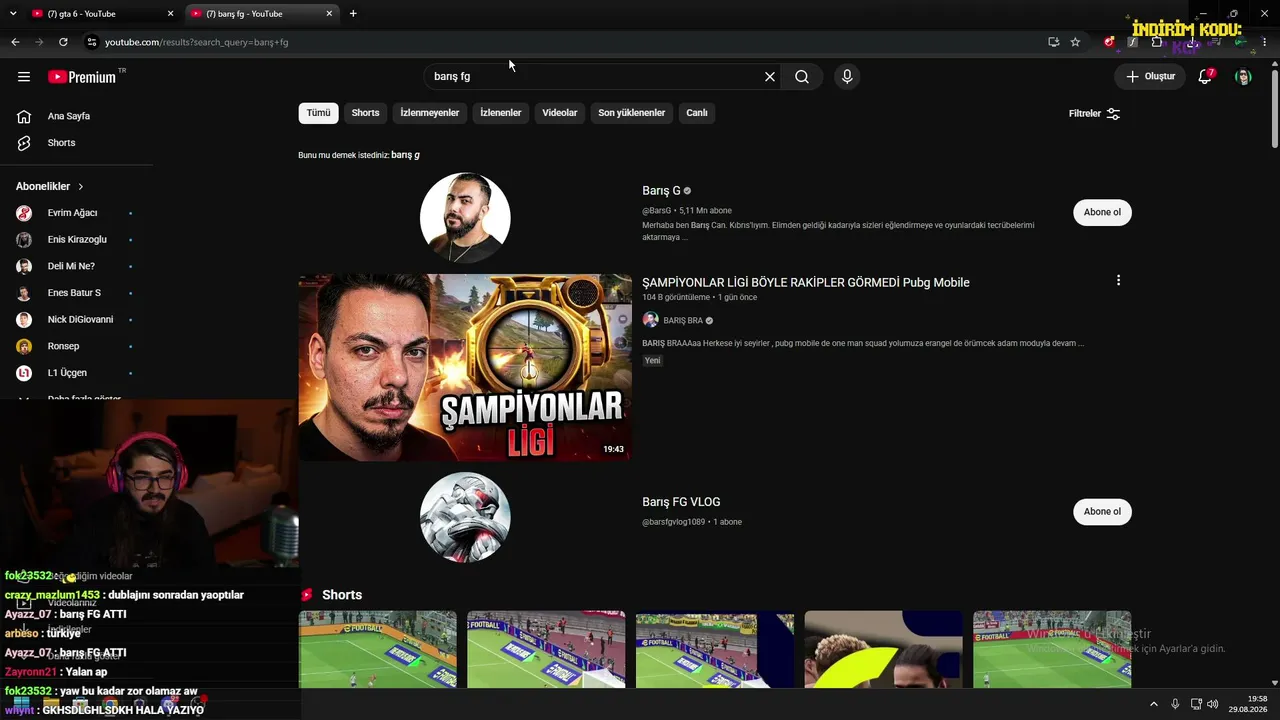Bookmark this page with the star
Viewport: 1280px width, 720px height.
tap(1075, 42)
